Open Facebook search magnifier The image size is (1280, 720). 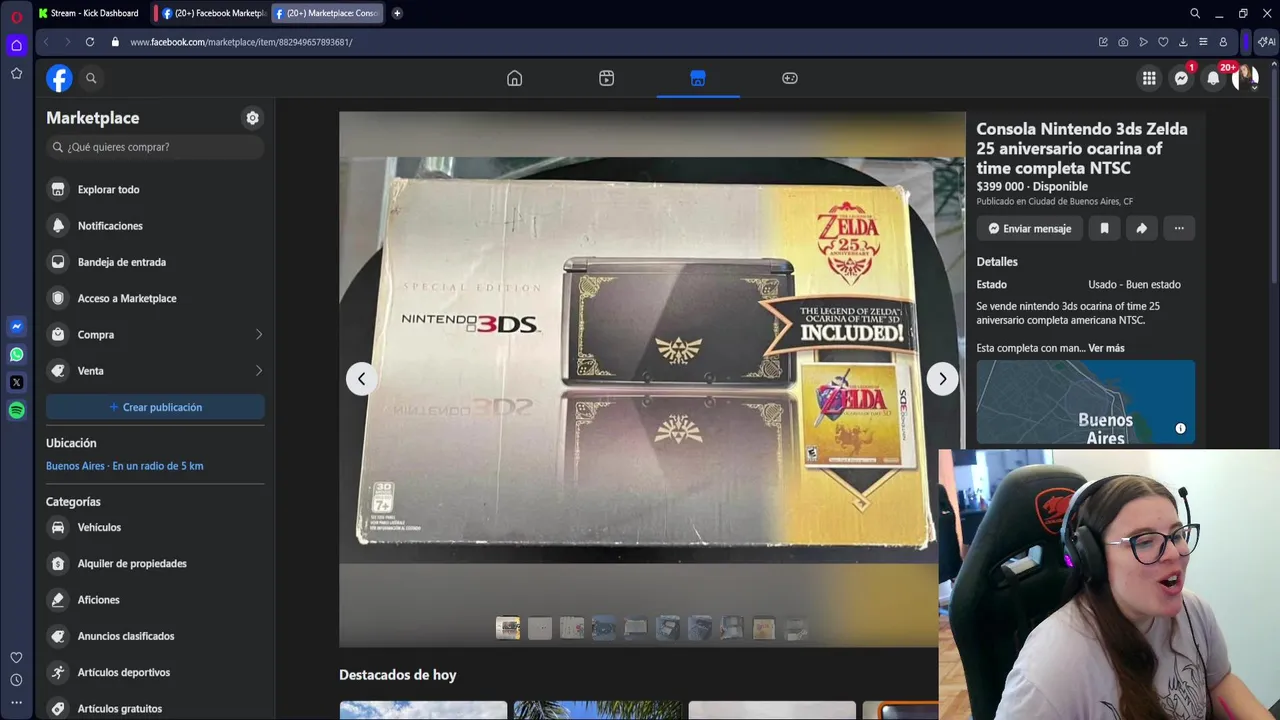tap(91, 78)
